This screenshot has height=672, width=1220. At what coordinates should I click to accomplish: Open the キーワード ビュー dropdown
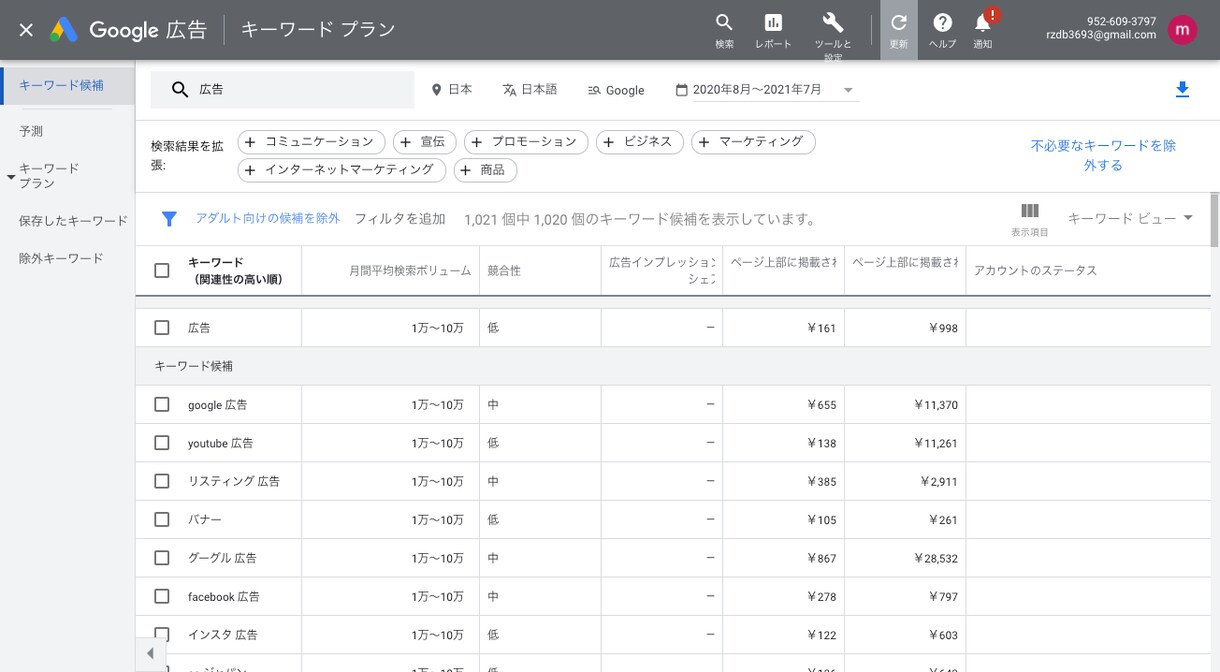point(1131,218)
